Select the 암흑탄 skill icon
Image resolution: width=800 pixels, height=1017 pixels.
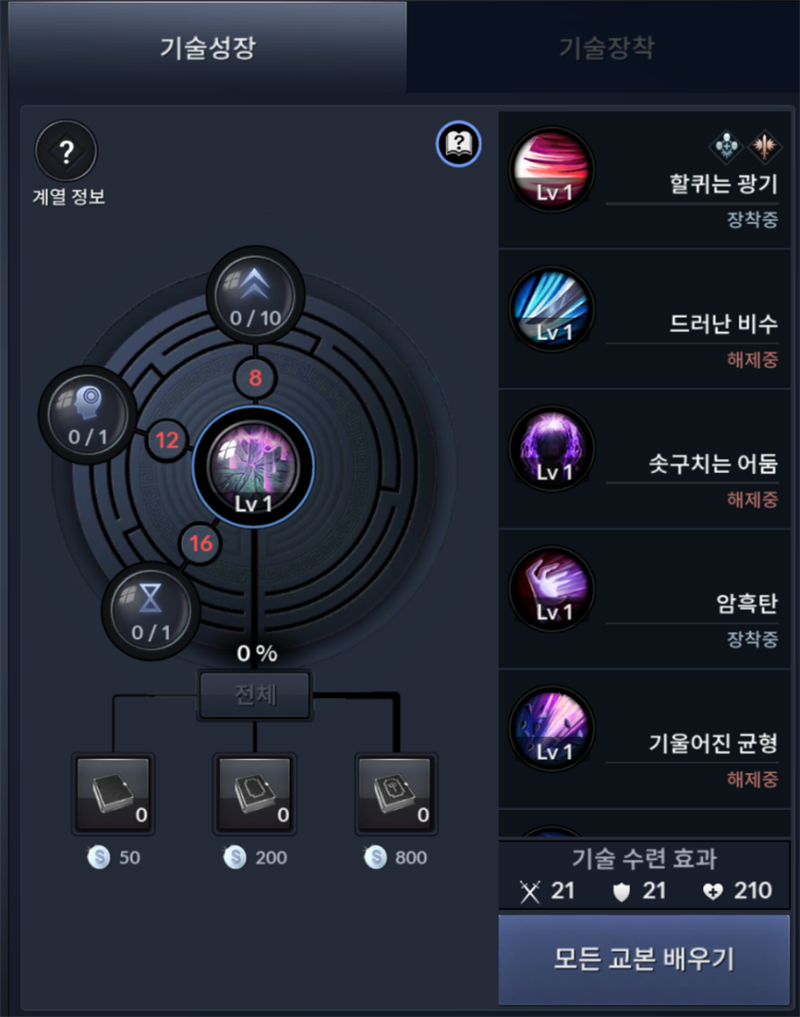[552, 589]
